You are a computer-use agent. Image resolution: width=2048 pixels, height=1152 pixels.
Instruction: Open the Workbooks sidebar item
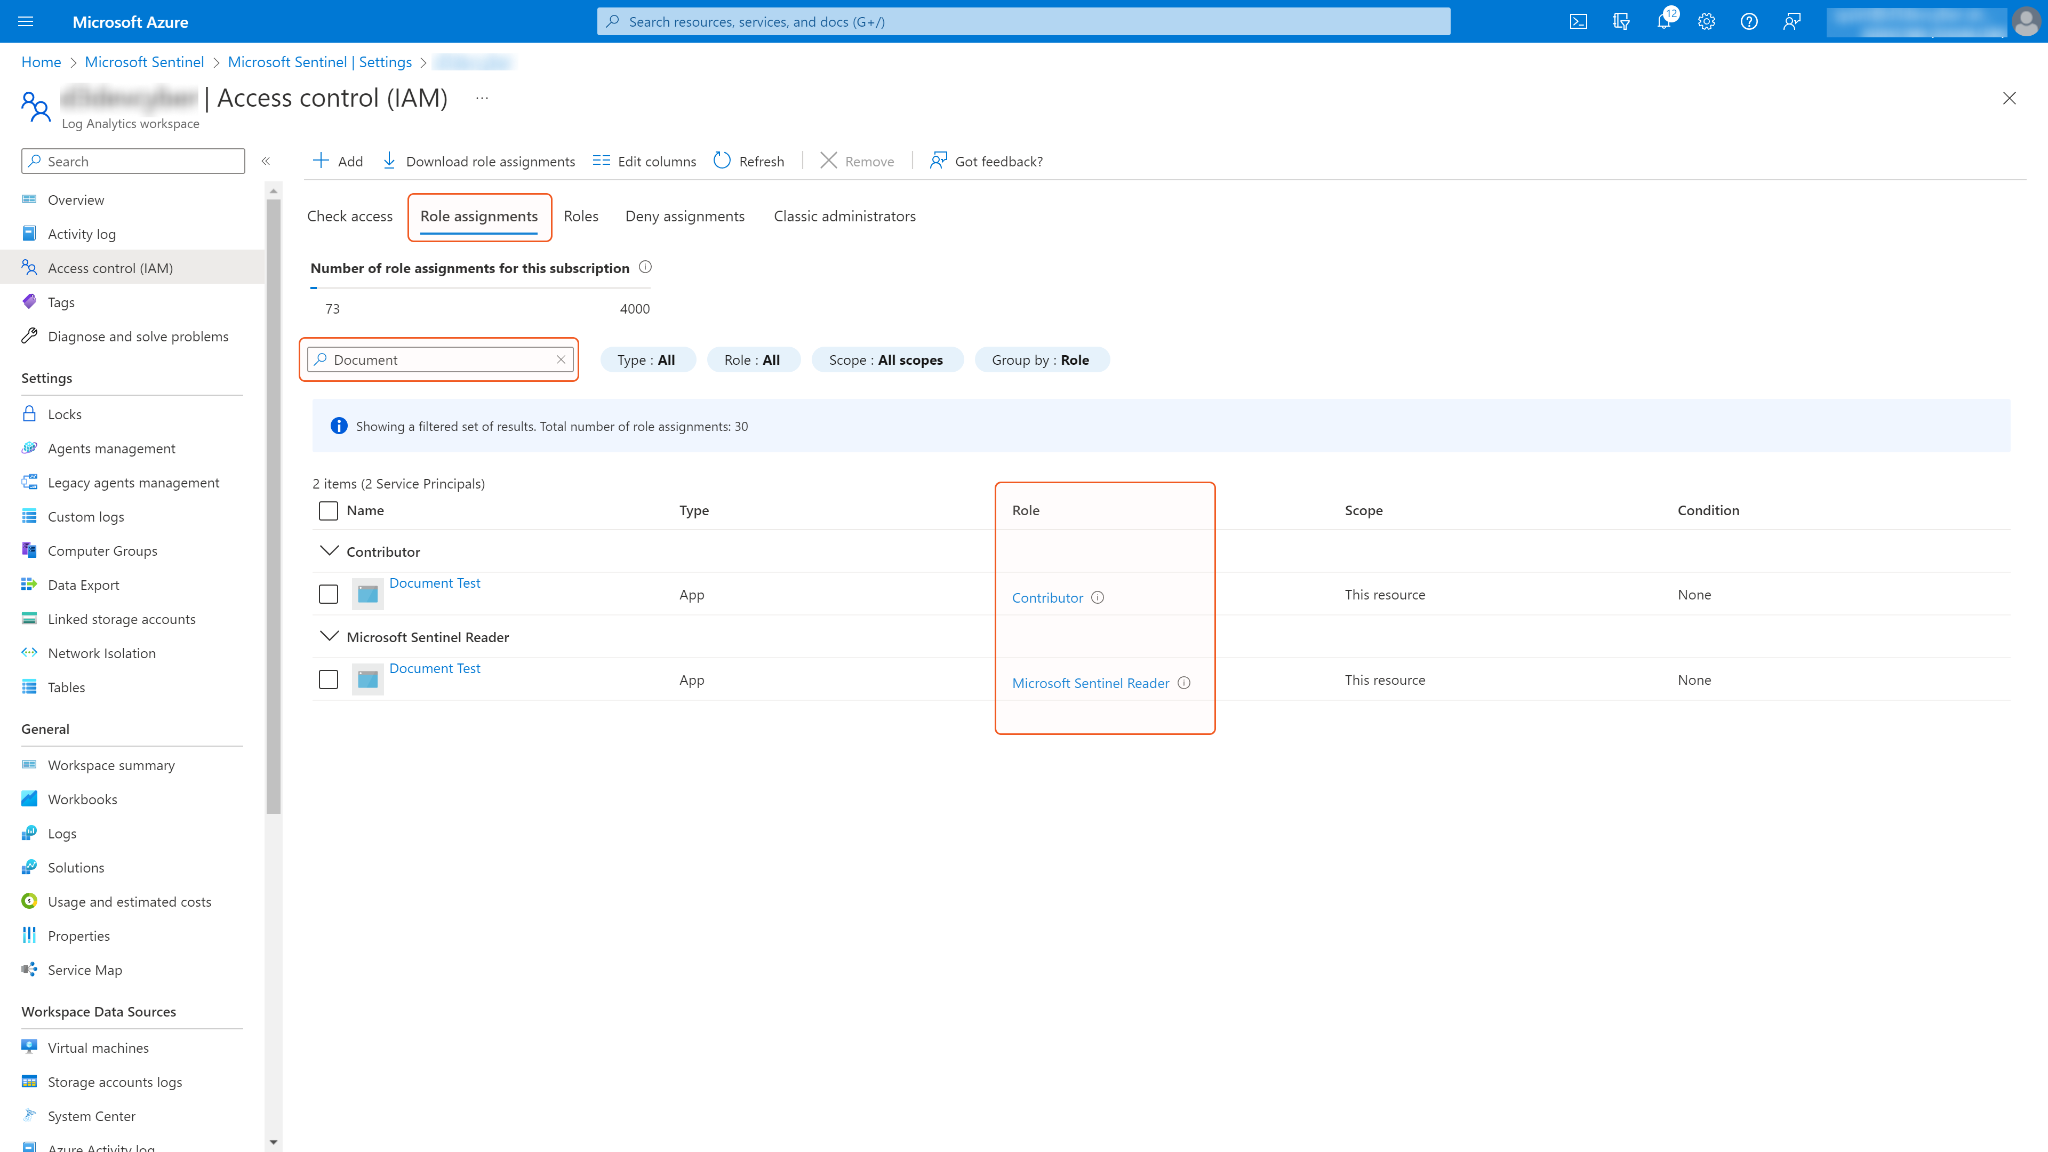point(82,799)
